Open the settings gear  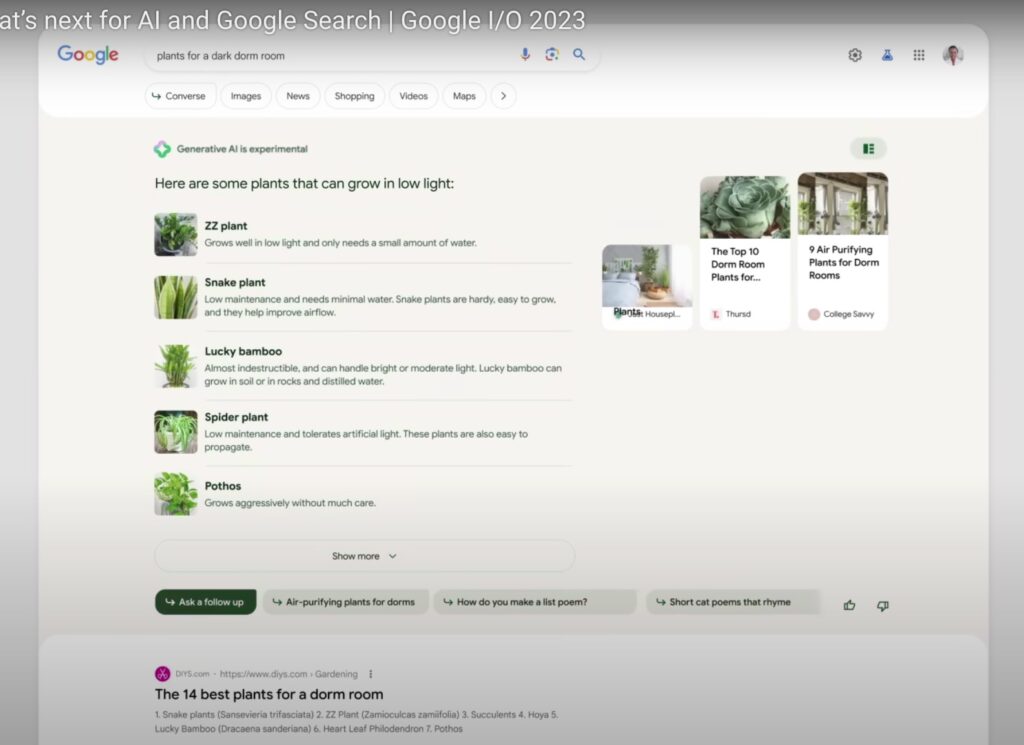pyautogui.click(x=855, y=55)
